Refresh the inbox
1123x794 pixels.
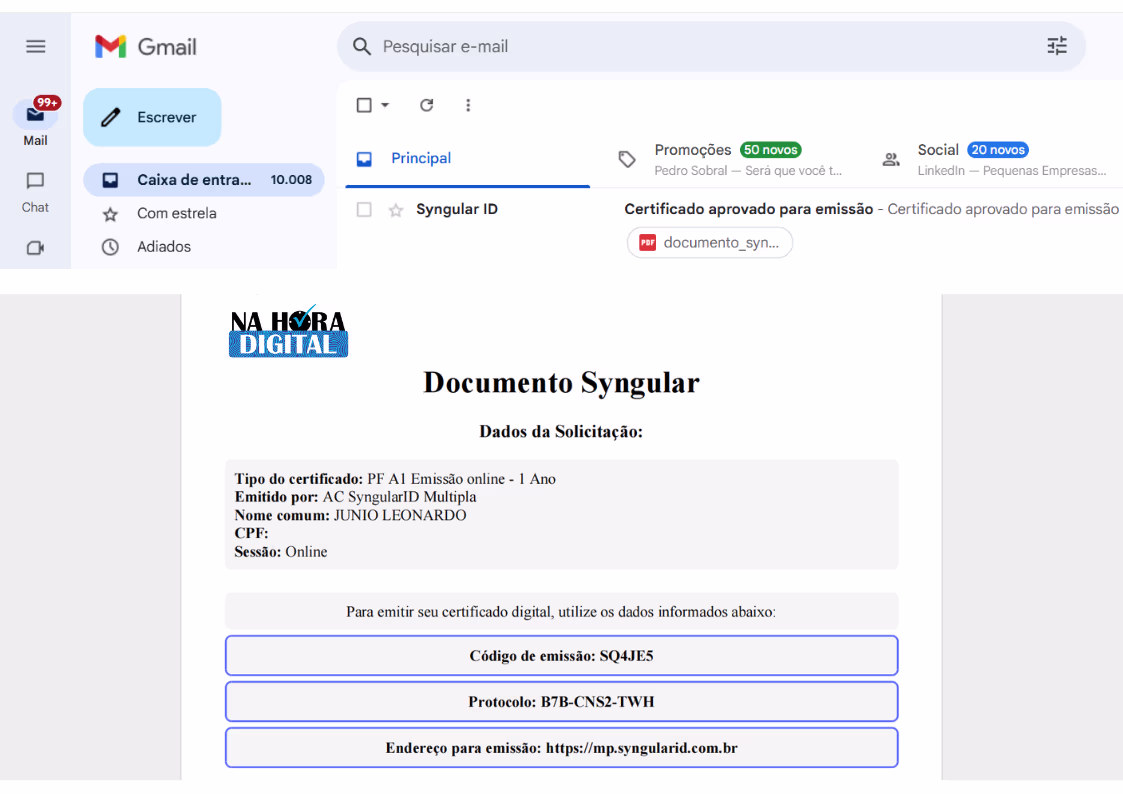pos(427,105)
